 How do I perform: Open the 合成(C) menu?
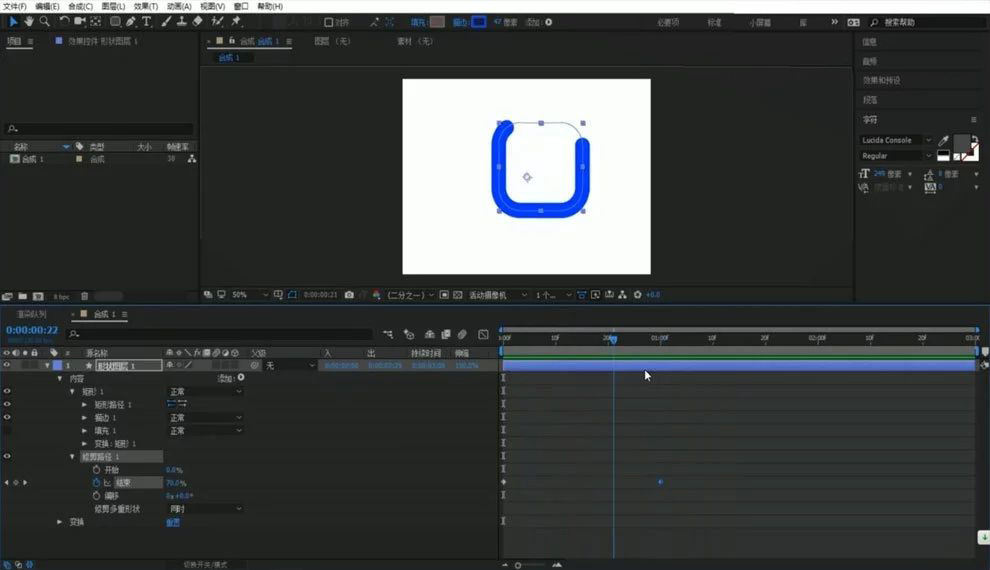tap(80, 6)
